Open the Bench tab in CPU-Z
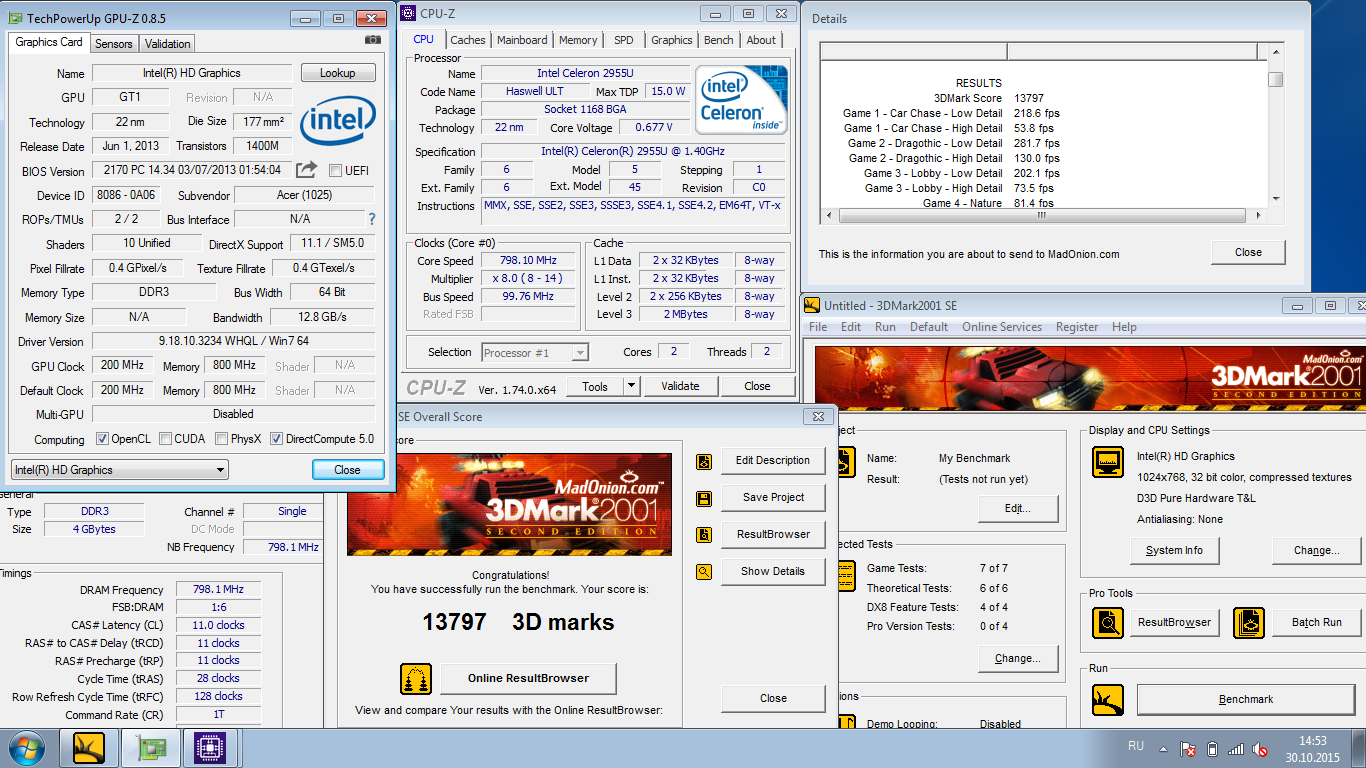Screen dimensions: 1366x768 pos(718,40)
